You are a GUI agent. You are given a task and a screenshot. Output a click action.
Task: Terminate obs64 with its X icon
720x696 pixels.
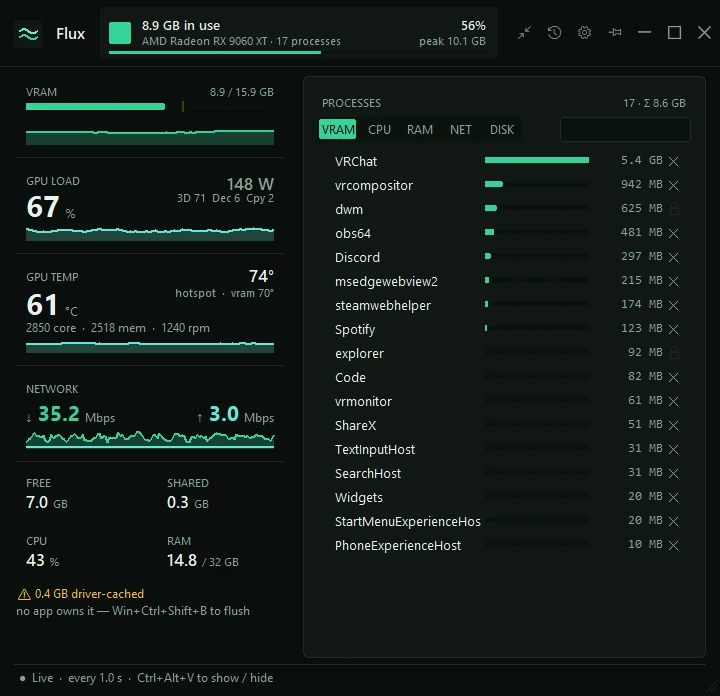tap(673, 233)
